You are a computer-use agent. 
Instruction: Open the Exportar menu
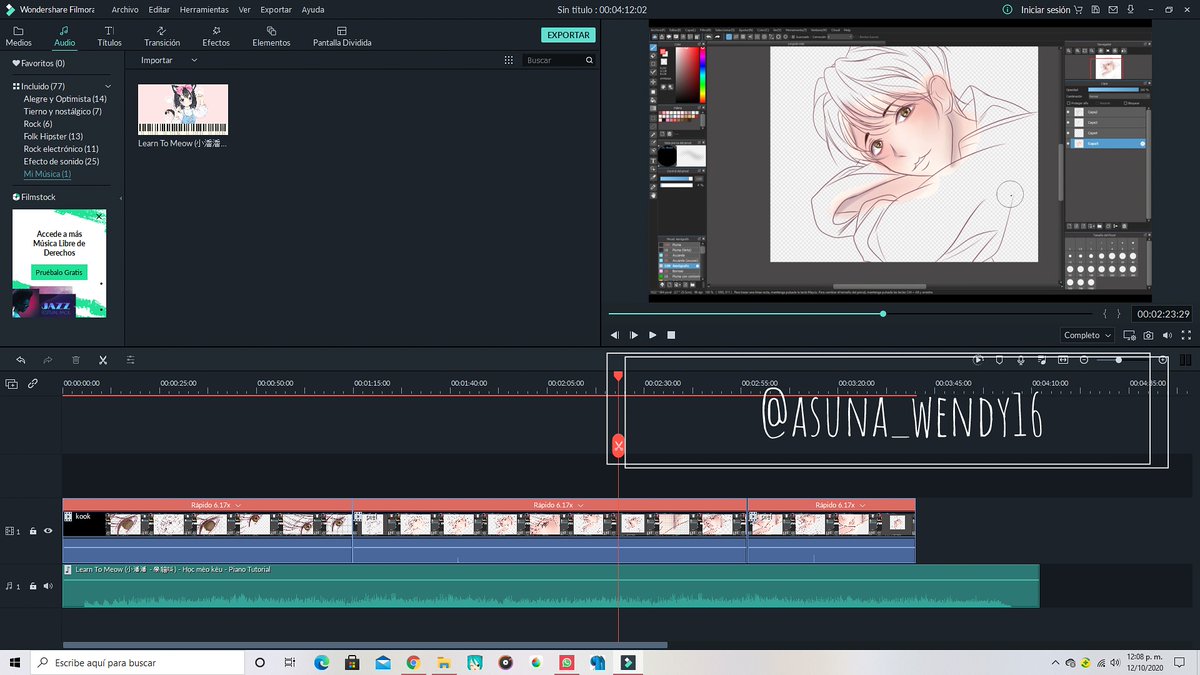click(x=276, y=9)
